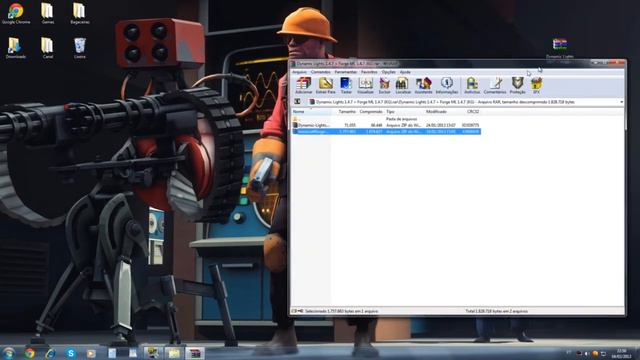This screenshot has height=360, width=640.
Task: Click the highlighted selected zip file row
Action: [x=386, y=131]
